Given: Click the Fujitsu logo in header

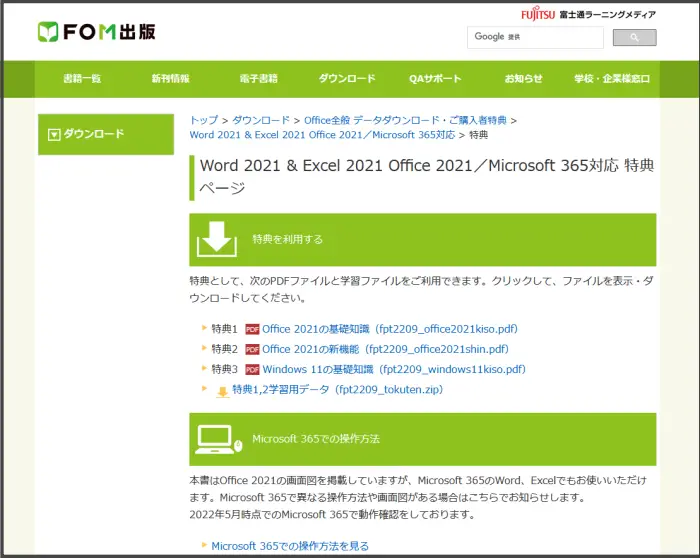Looking at the screenshot, I should [538, 14].
